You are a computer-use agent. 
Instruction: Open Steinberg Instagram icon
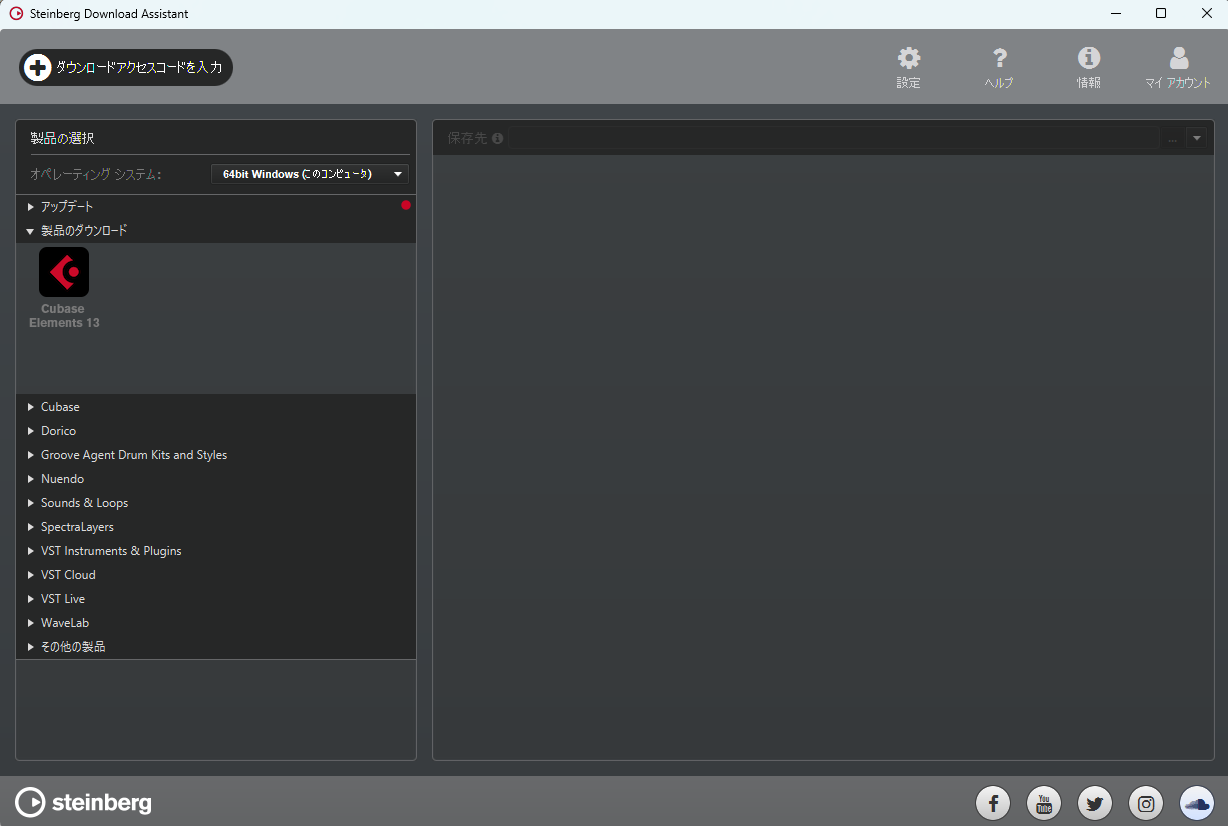tap(1146, 802)
